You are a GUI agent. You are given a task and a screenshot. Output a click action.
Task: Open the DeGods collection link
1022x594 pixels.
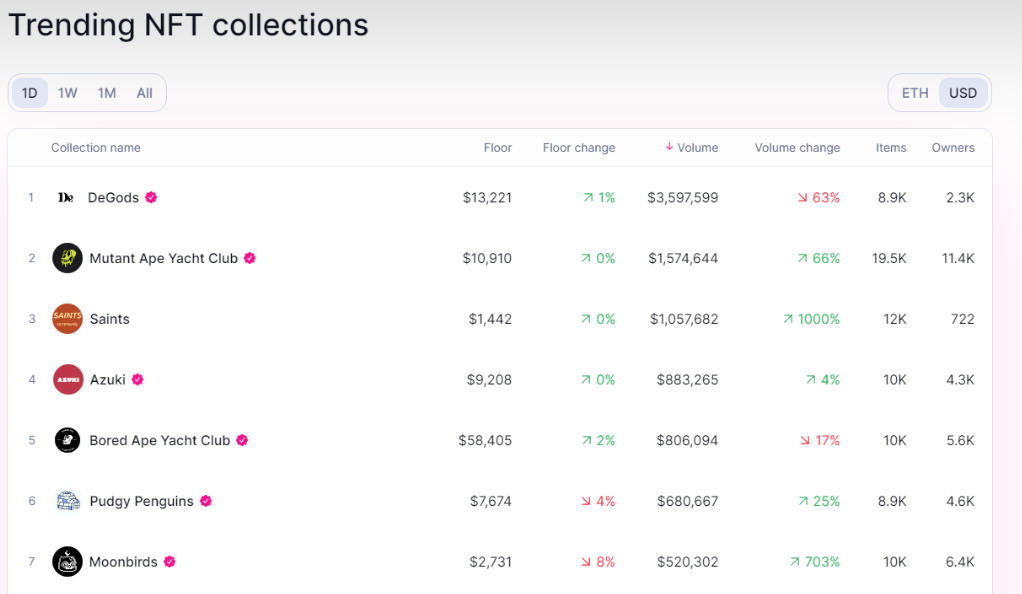click(x=113, y=198)
